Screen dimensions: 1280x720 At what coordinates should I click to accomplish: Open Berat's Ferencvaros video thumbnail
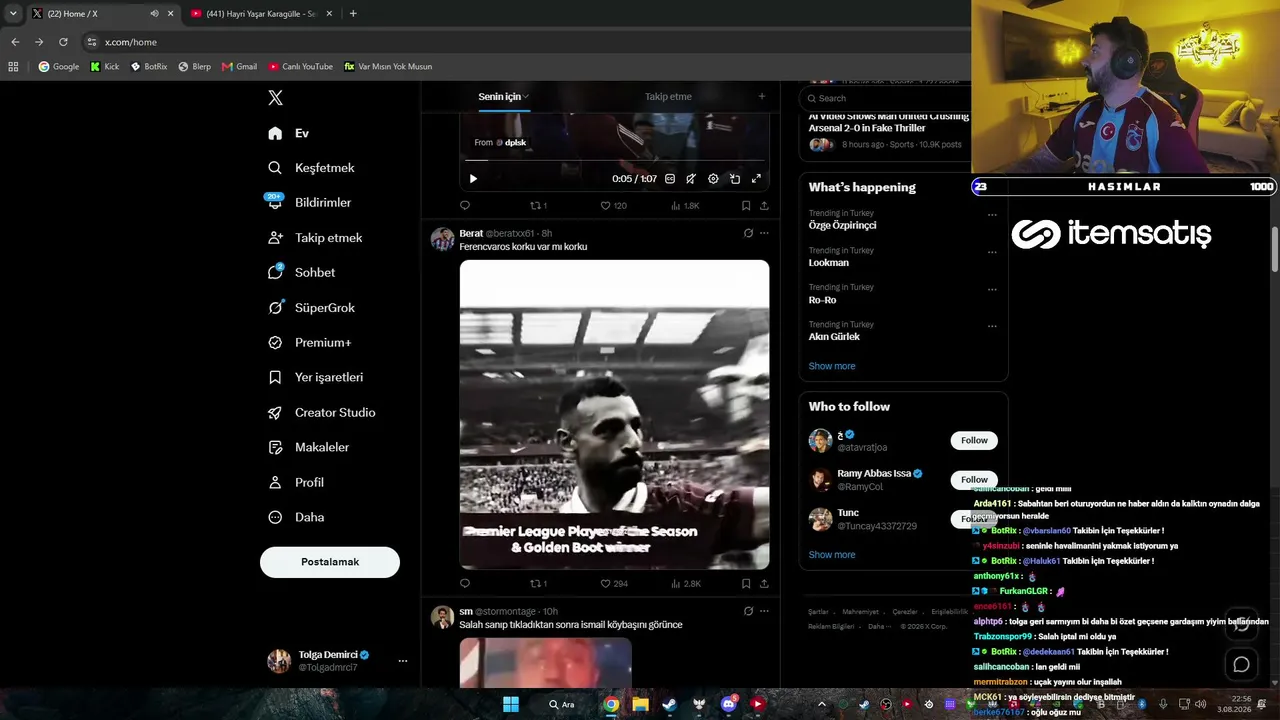[614, 415]
